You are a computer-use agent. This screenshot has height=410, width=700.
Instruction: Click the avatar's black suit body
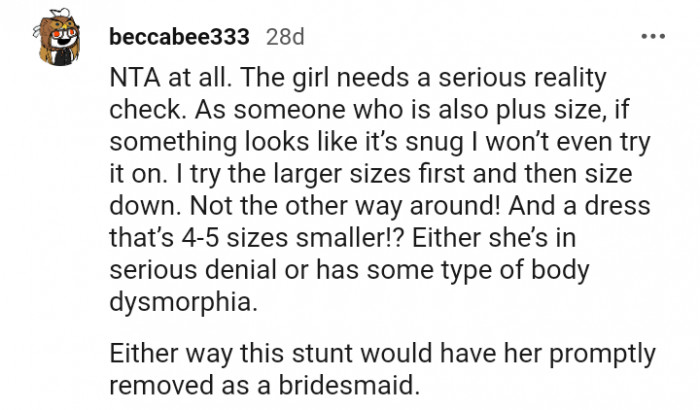coord(62,56)
